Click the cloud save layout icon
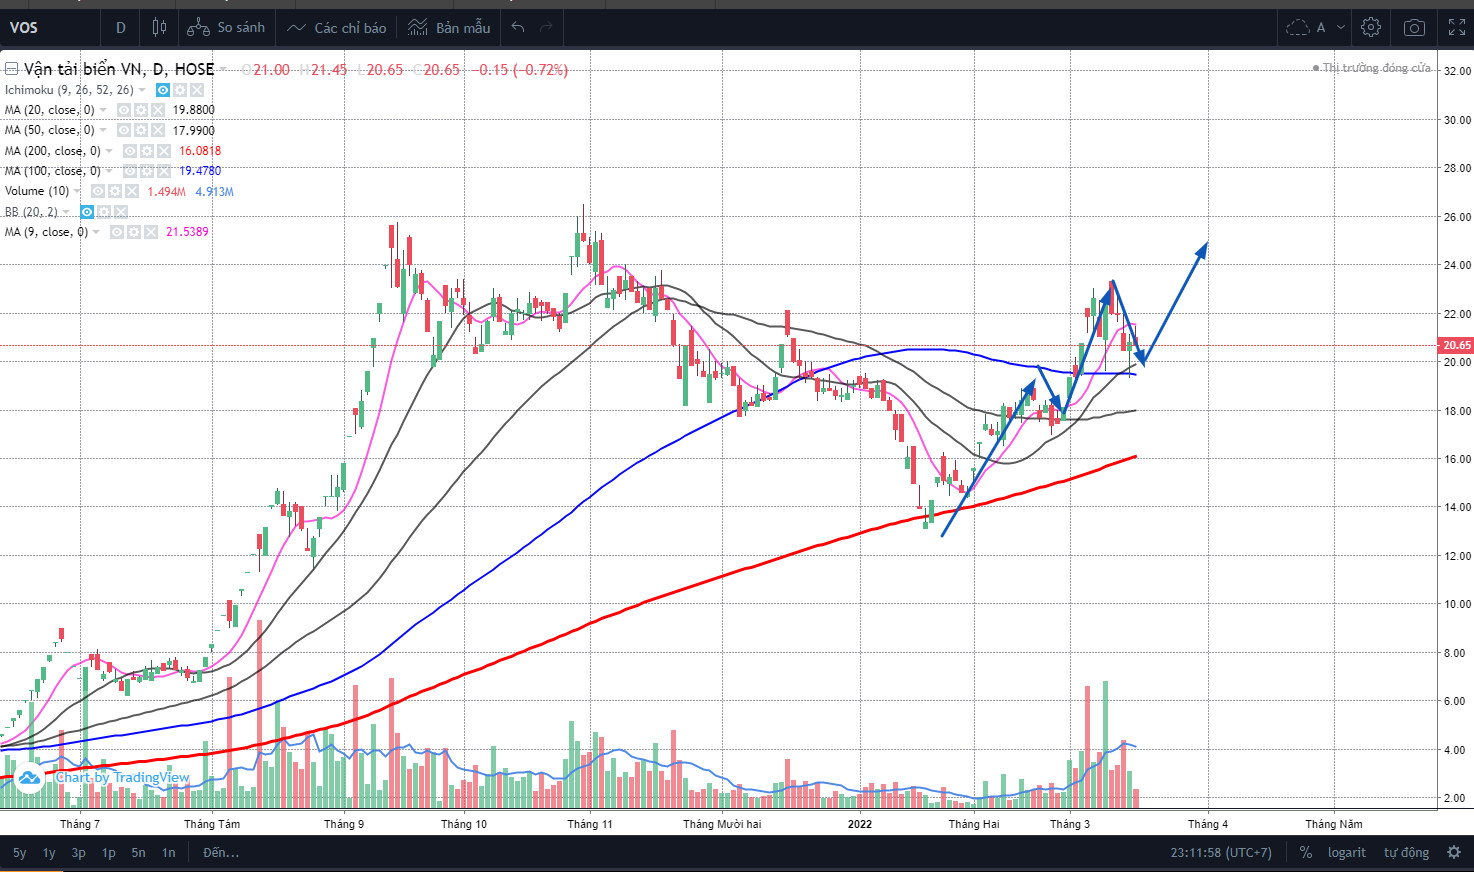The image size is (1474, 872). [x=1298, y=27]
